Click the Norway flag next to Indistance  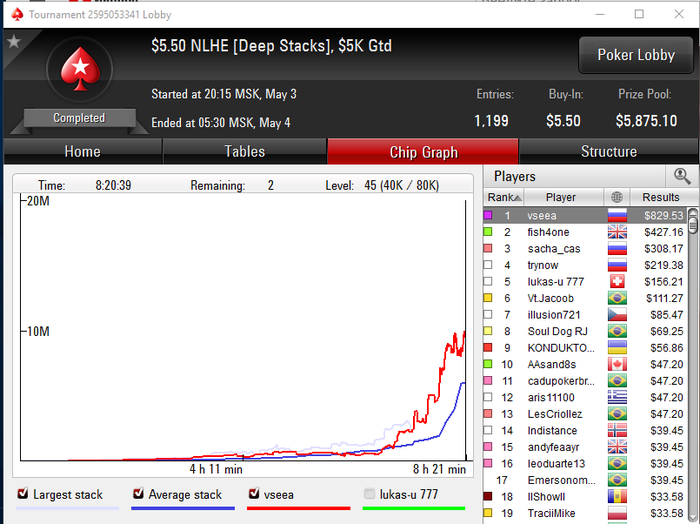pyautogui.click(x=617, y=430)
